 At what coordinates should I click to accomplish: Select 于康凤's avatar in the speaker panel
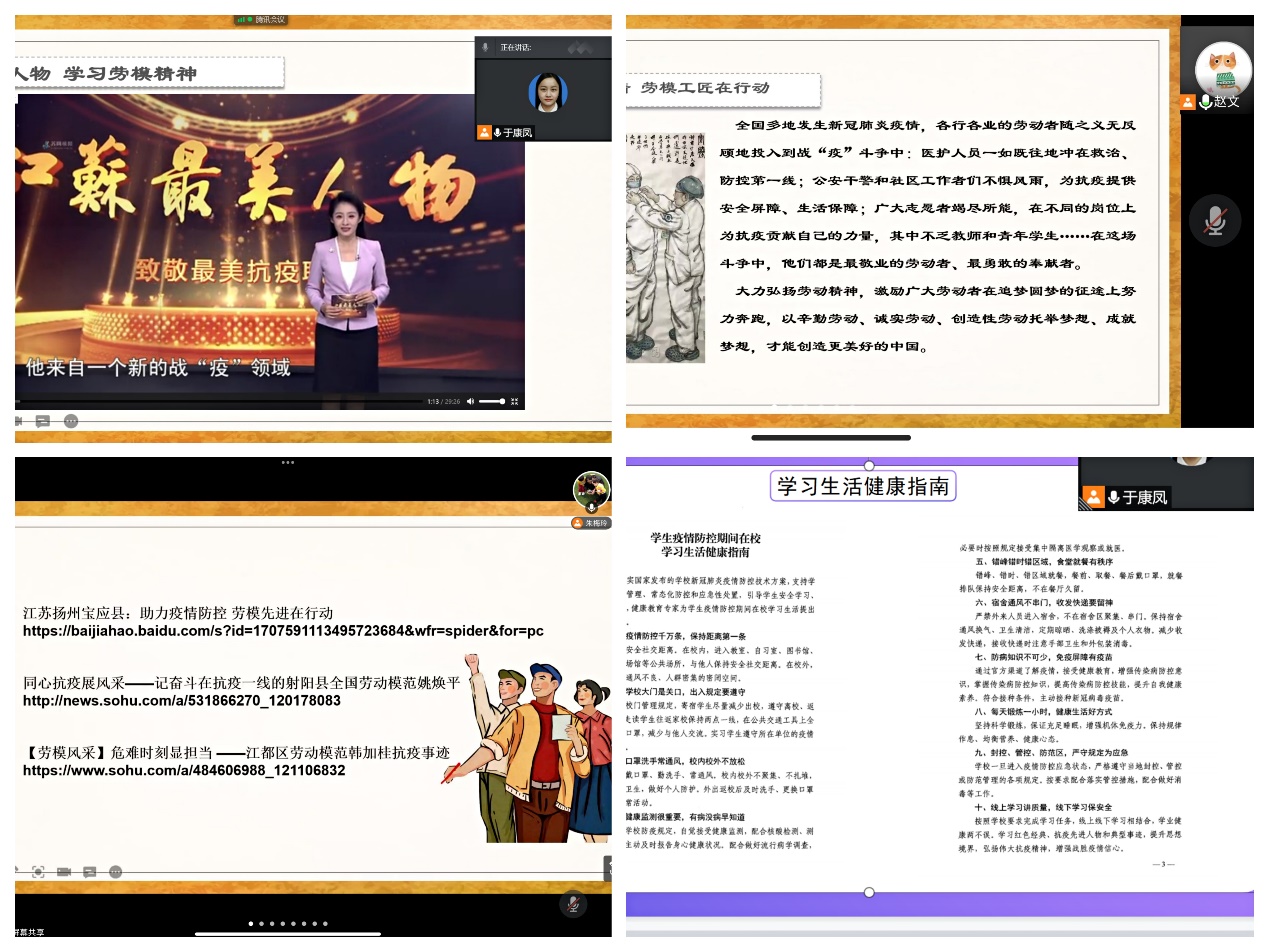(x=547, y=92)
